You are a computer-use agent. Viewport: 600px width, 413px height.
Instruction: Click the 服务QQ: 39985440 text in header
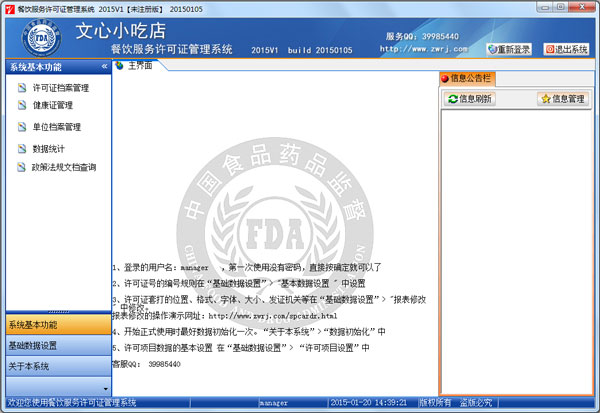[422, 36]
